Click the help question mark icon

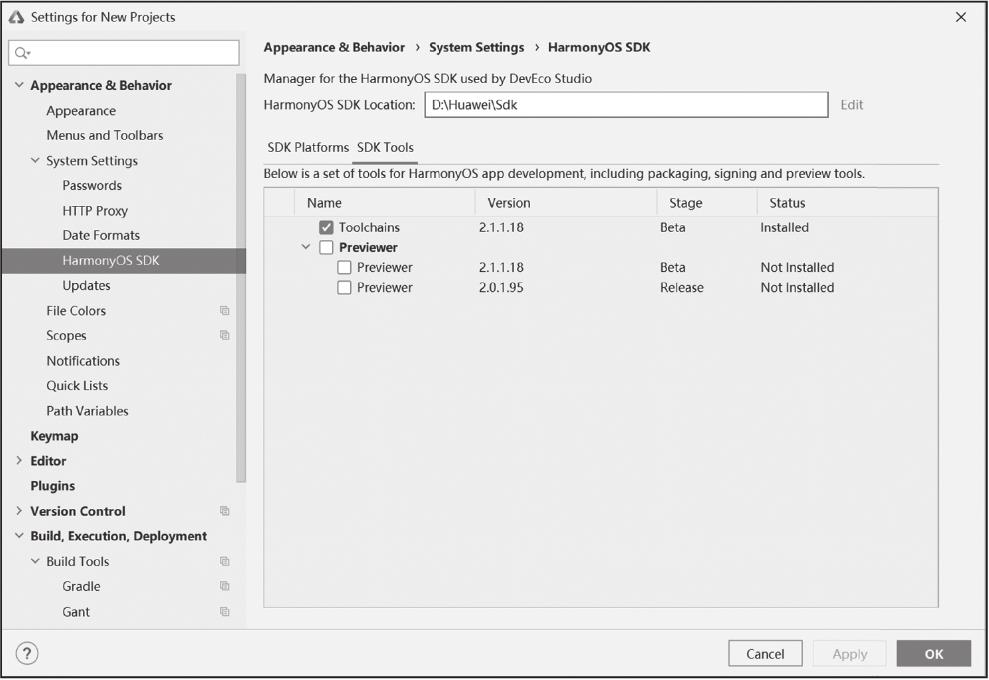[x=27, y=654]
